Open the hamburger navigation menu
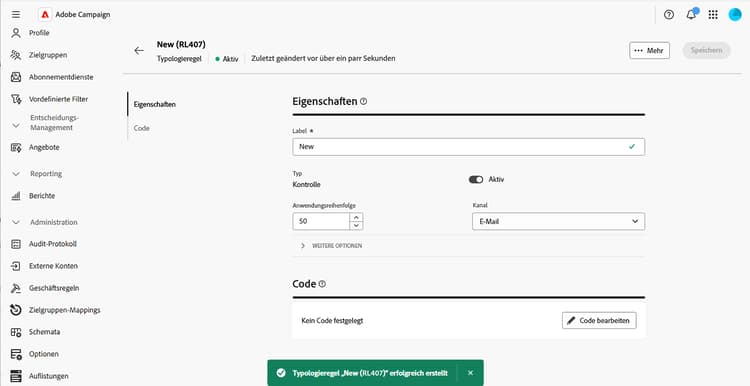 [16, 14]
